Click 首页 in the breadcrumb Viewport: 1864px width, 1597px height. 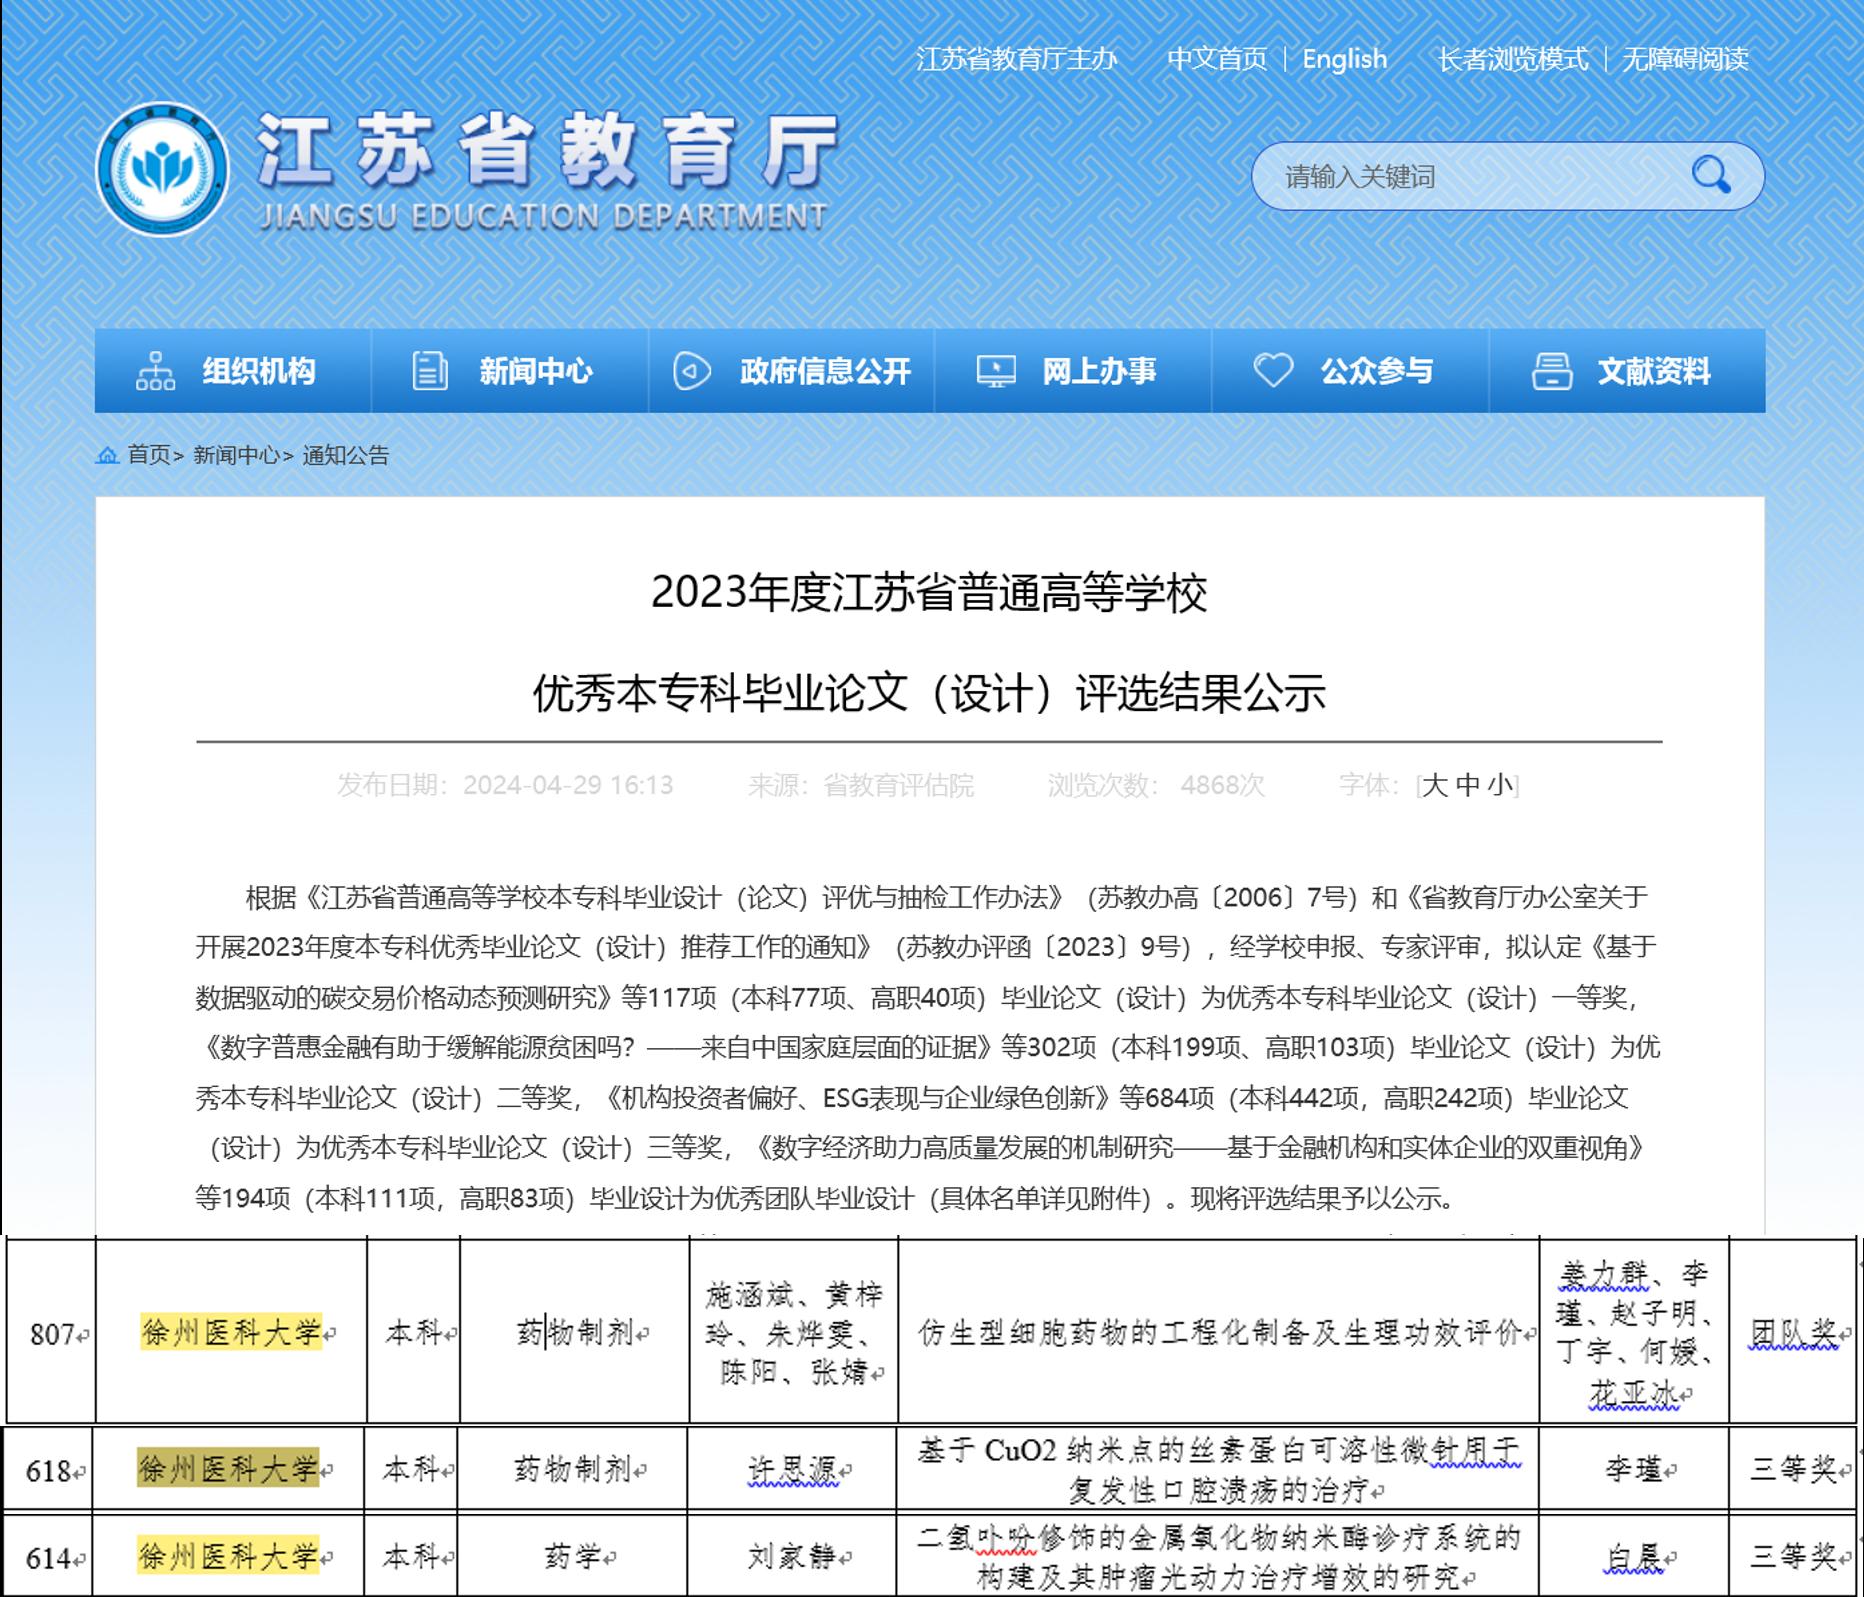point(148,455)
